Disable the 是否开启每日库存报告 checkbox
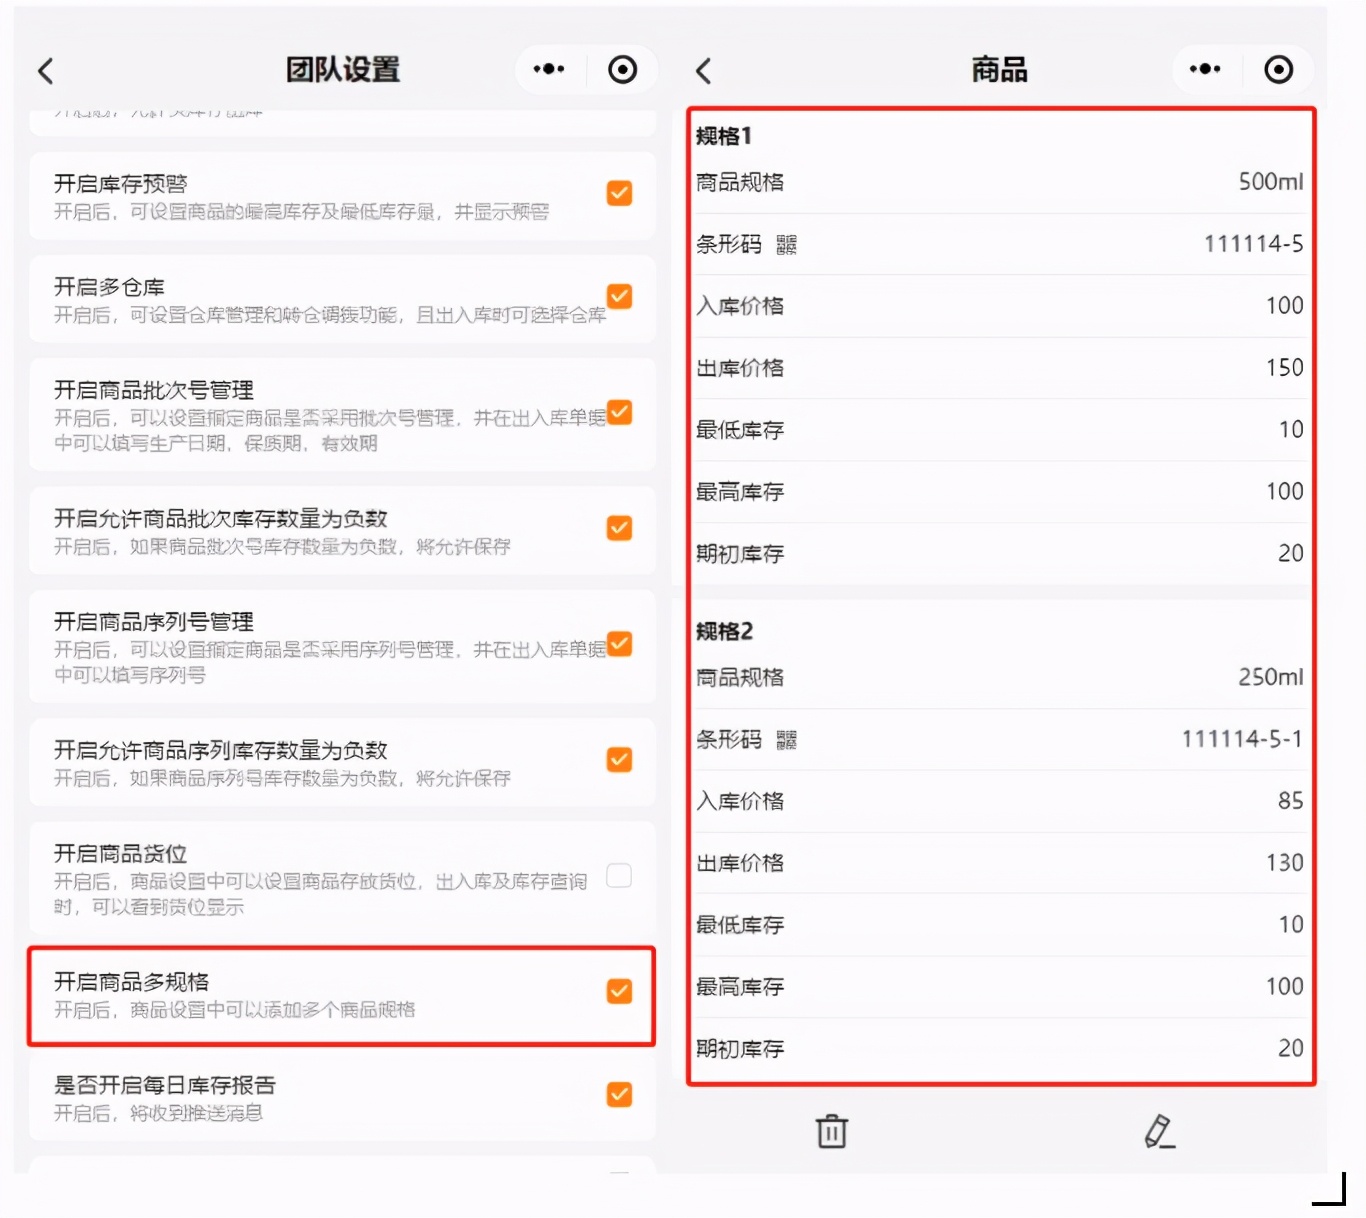 (619, 1094)
